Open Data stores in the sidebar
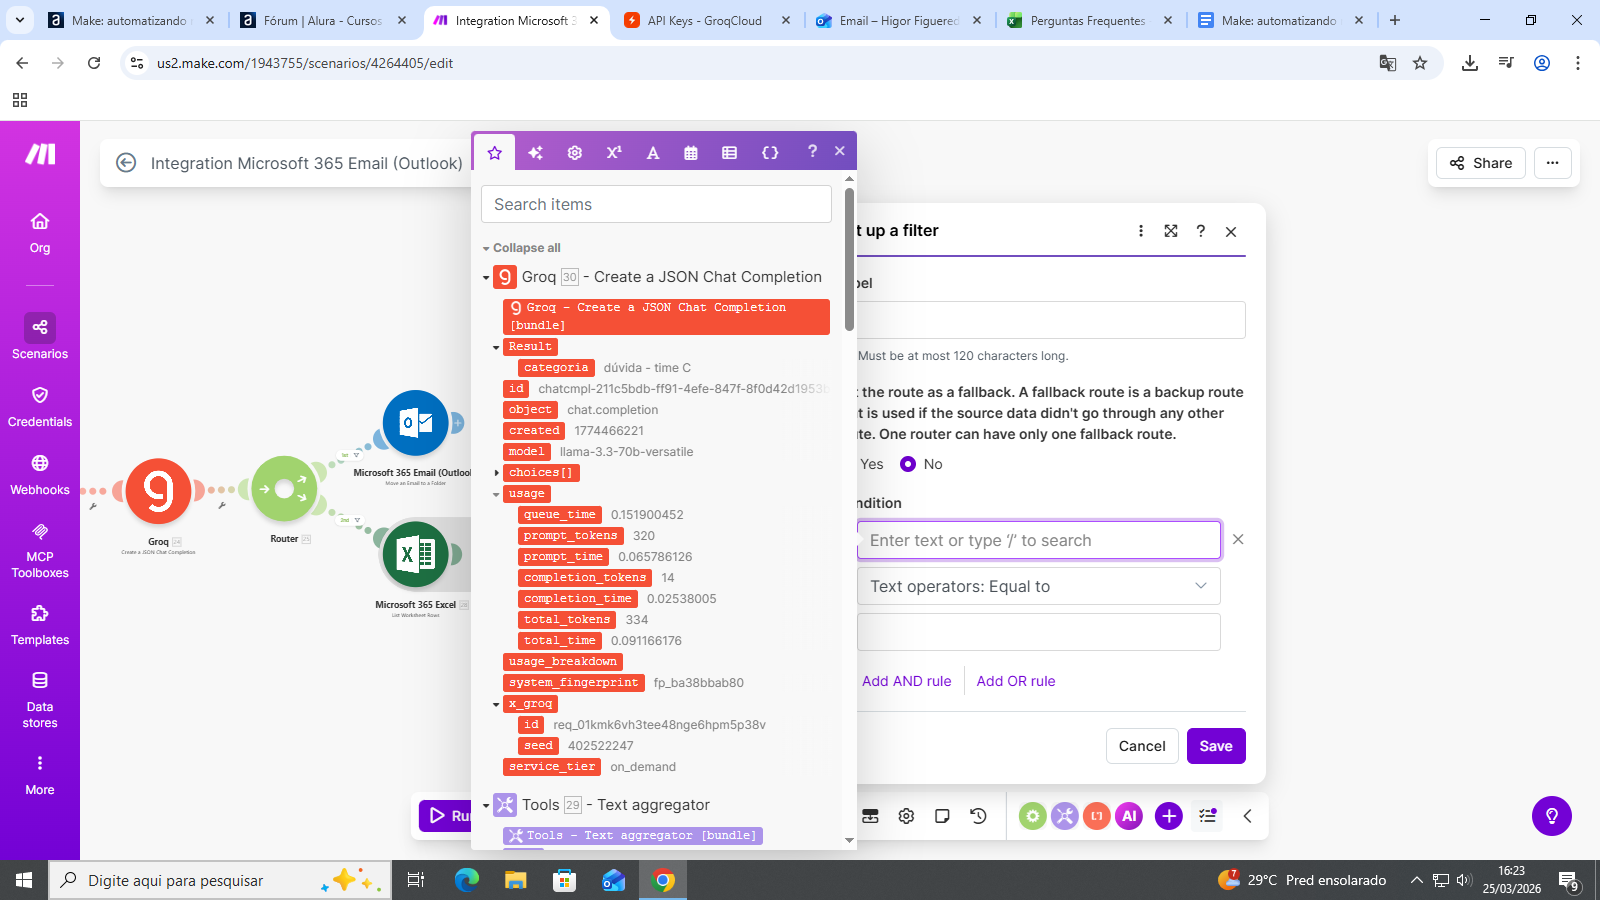Viewport: 1600px width, 900px height. point(40,700)
